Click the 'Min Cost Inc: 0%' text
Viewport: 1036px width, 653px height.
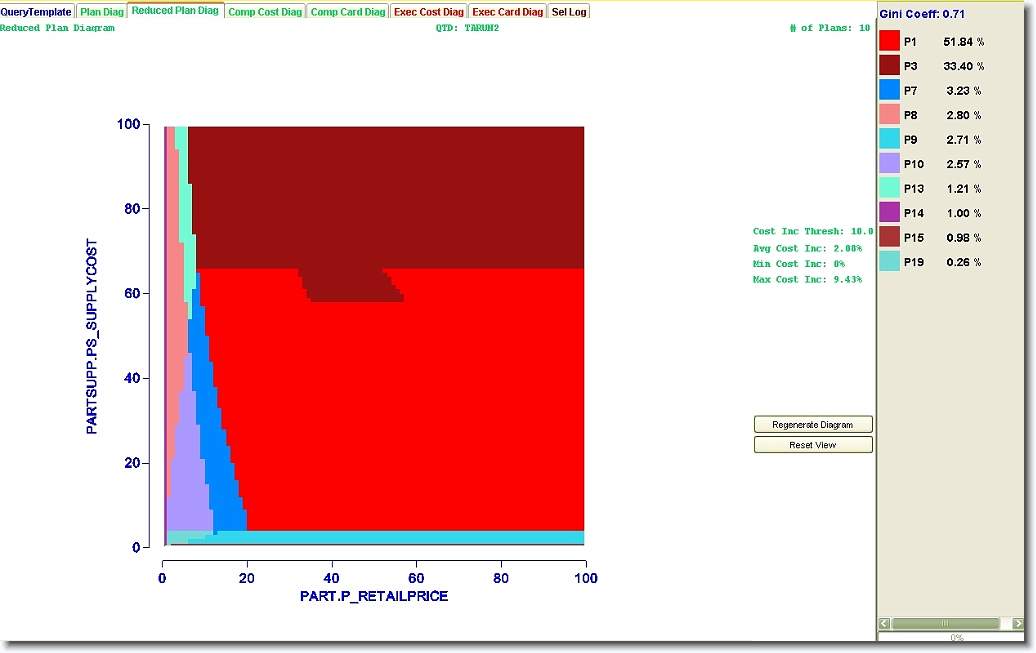click(x=799, y=264)
